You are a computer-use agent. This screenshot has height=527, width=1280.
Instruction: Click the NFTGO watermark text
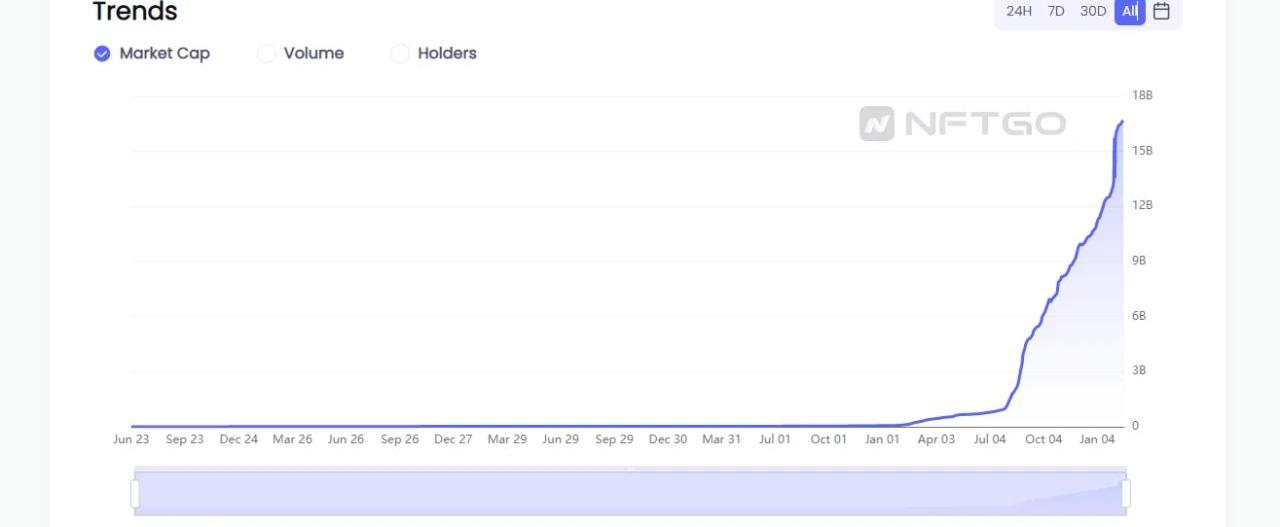985,124
